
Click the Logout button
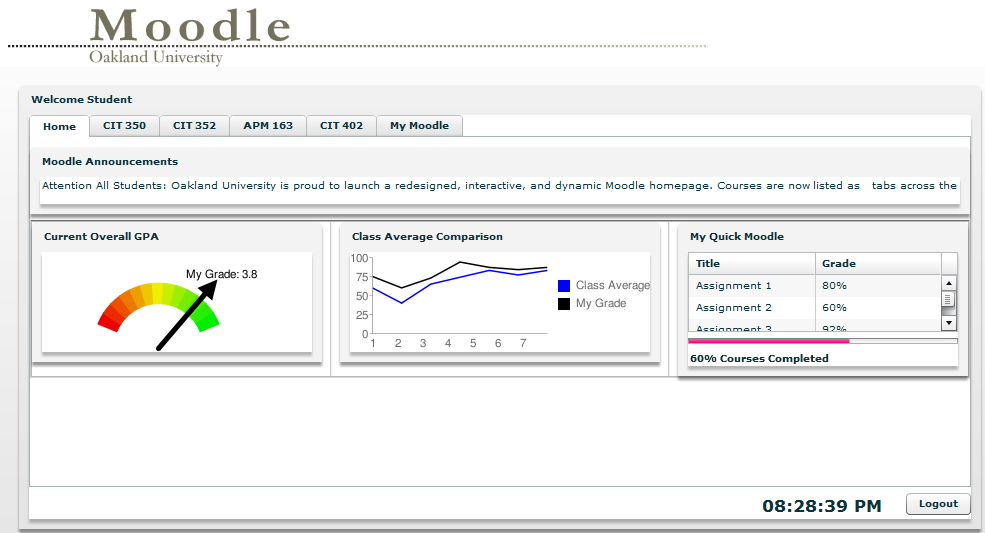pyautogui.click(x=938, y=504)
